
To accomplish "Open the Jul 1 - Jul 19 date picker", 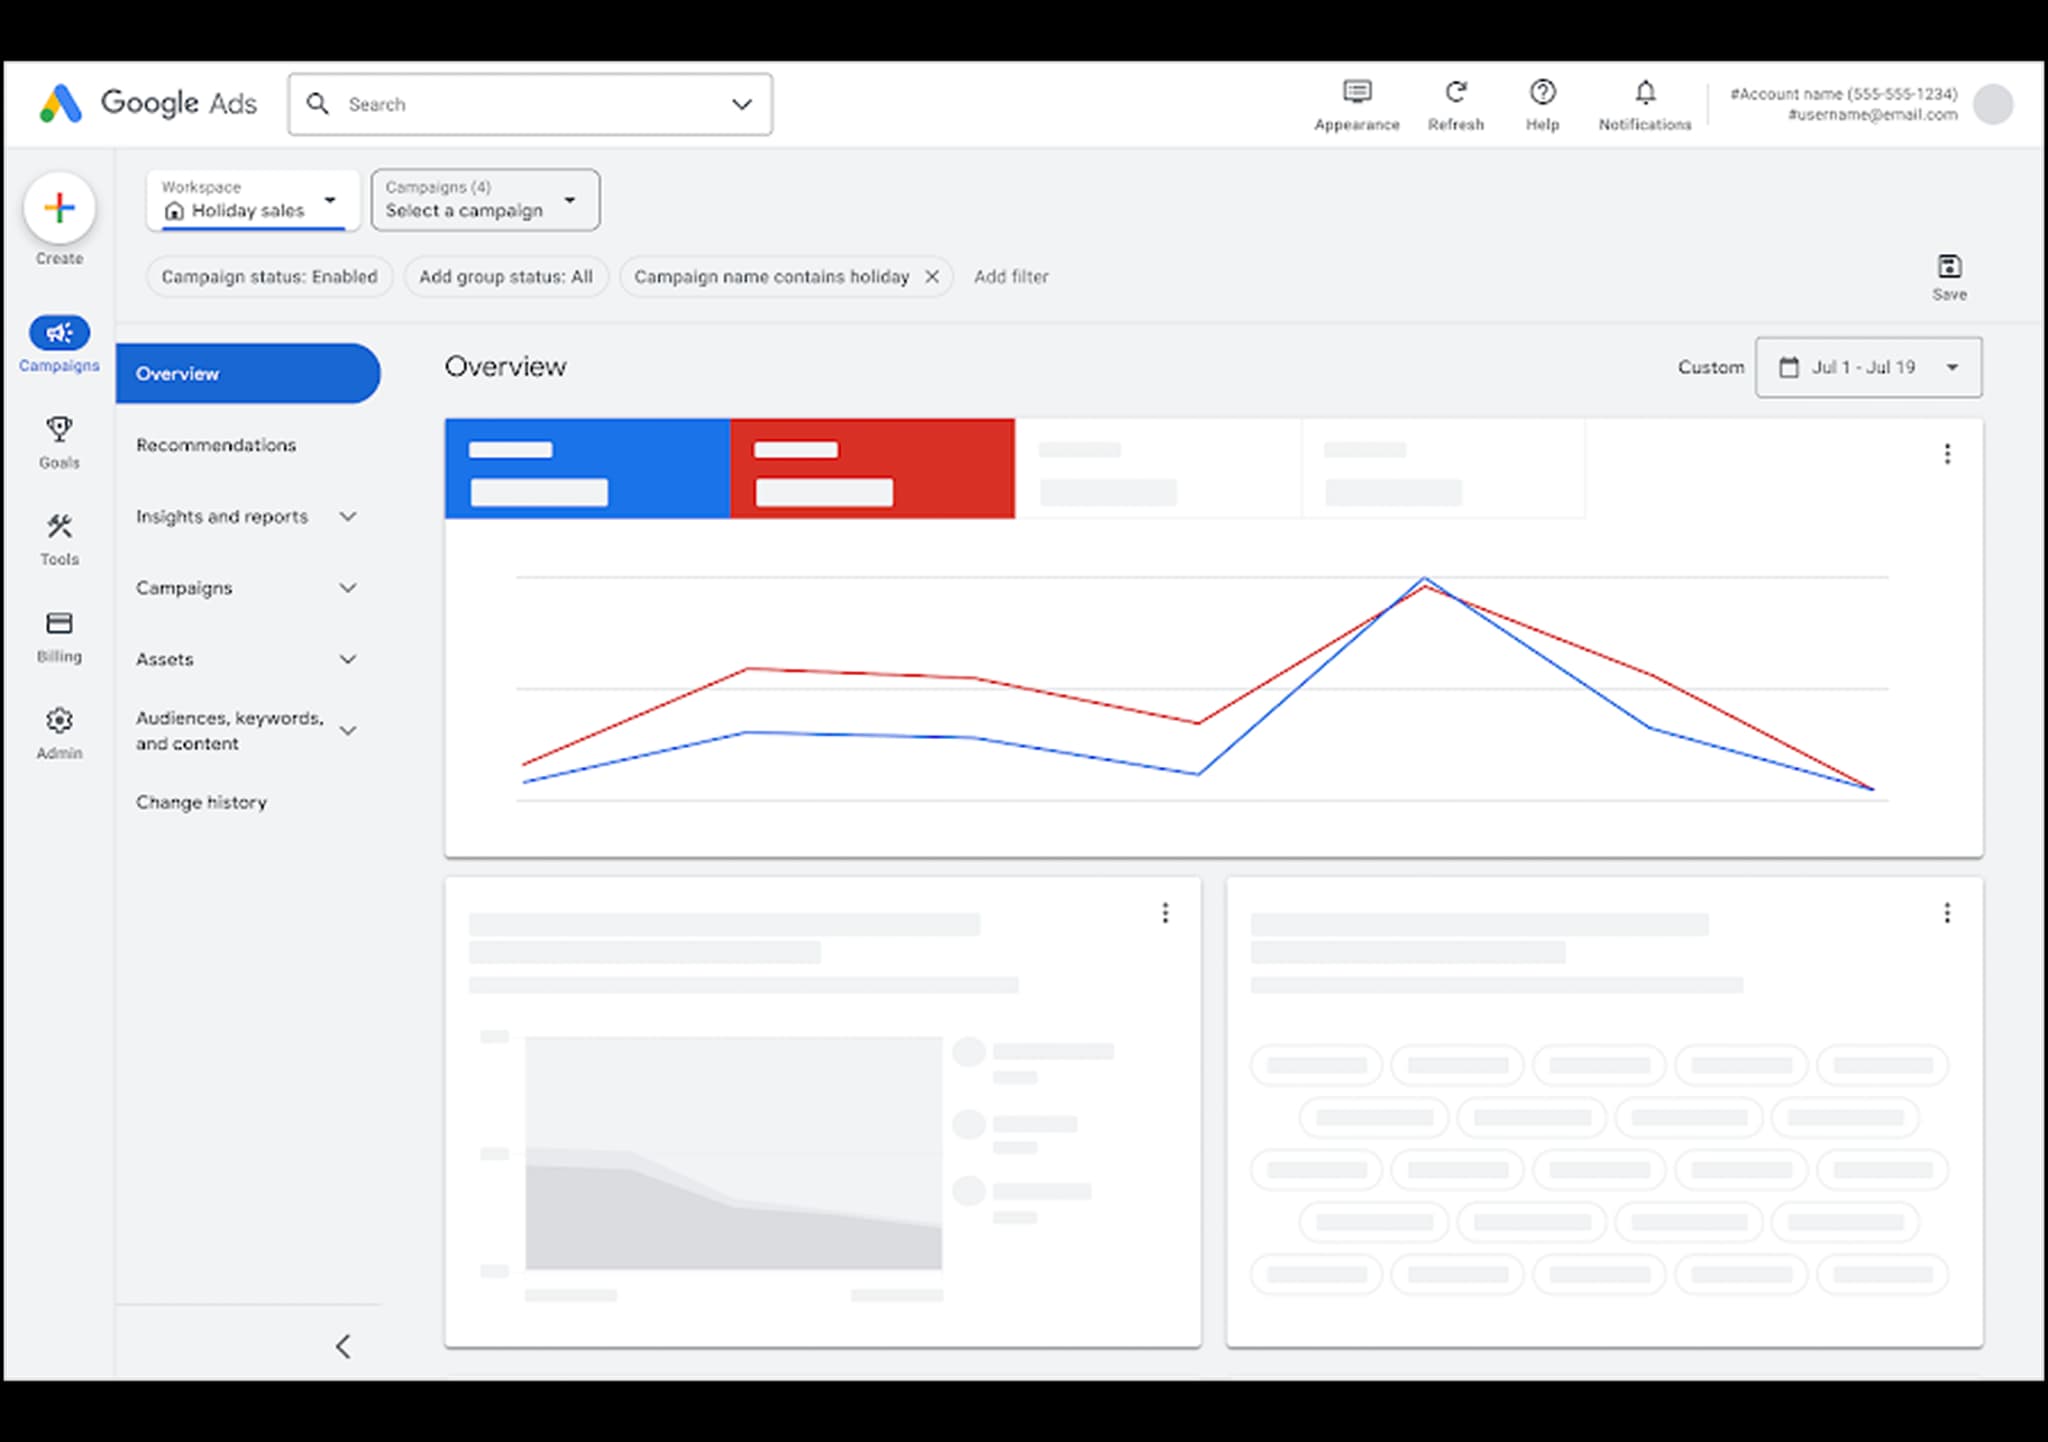I will pos(1867,367).
